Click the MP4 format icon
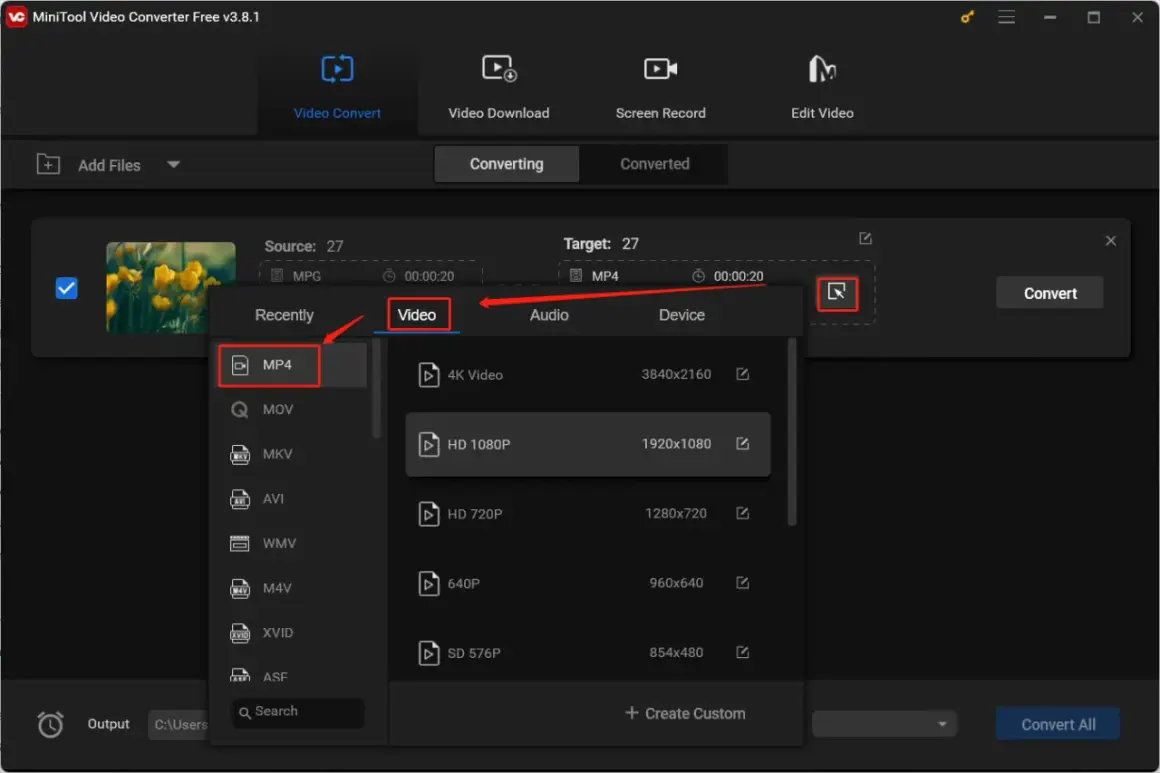This screenshot has width=1160, height=773. [x=240, y=365]
